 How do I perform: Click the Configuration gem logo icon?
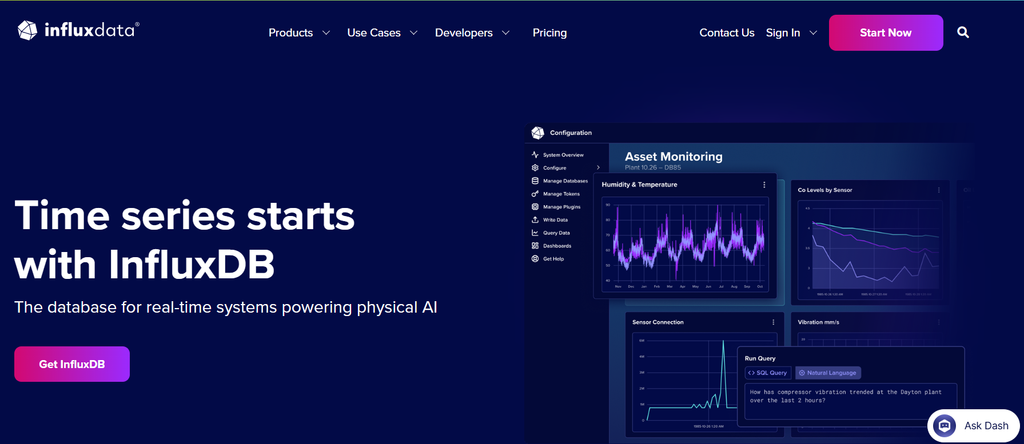537,133
